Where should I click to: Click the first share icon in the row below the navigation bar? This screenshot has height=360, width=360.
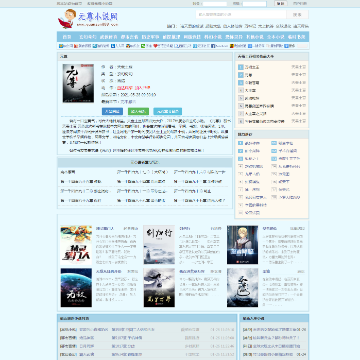pos(61,46)
